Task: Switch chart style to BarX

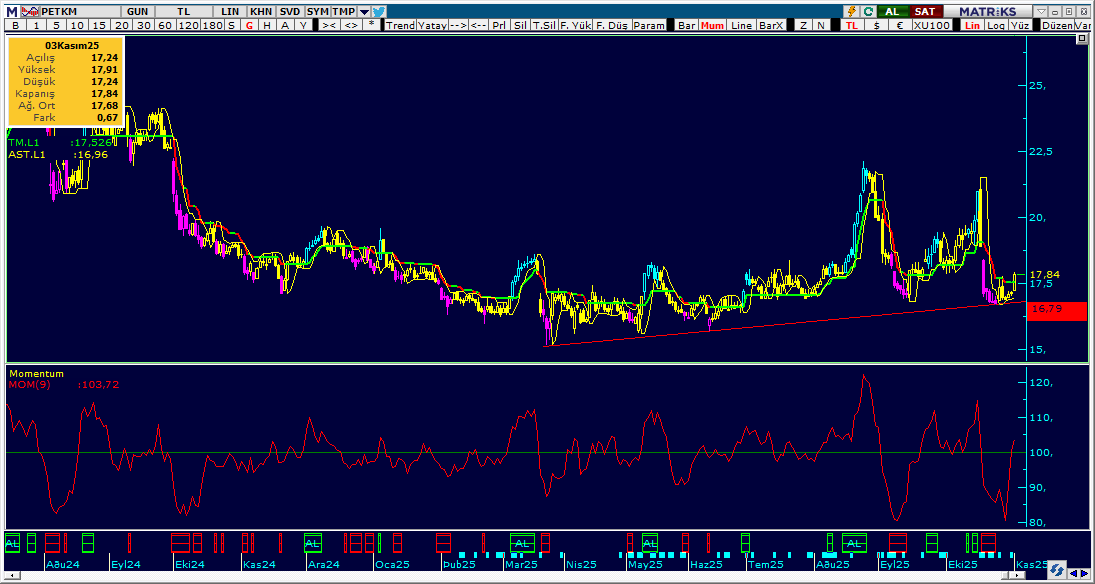Action: [771, 24]
